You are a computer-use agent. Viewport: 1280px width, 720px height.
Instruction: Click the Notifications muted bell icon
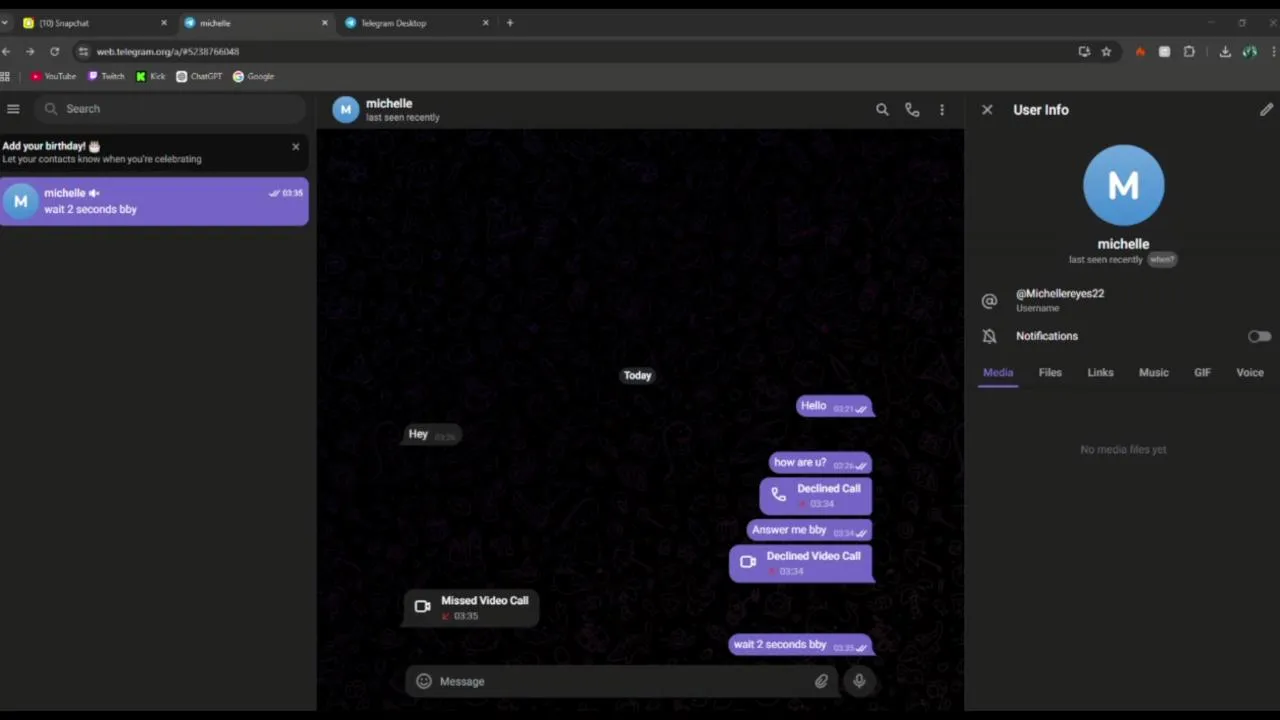(989, 336)
